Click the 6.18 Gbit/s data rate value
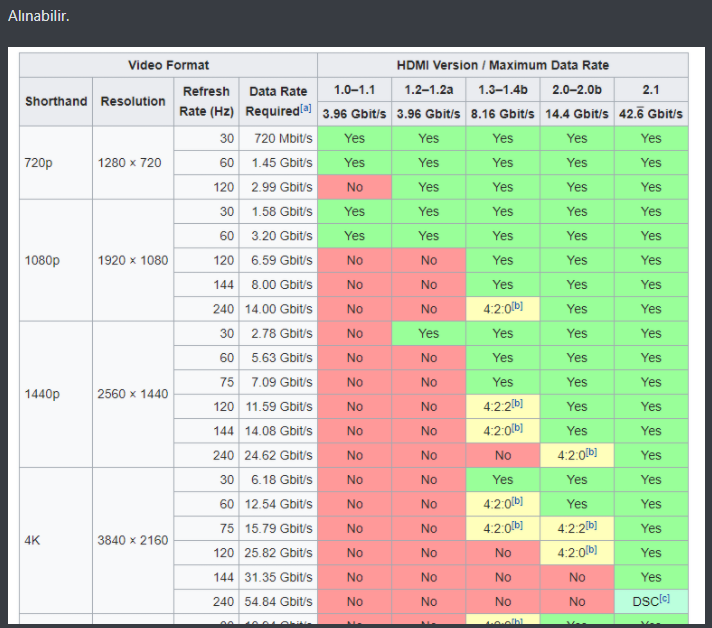 282,480
